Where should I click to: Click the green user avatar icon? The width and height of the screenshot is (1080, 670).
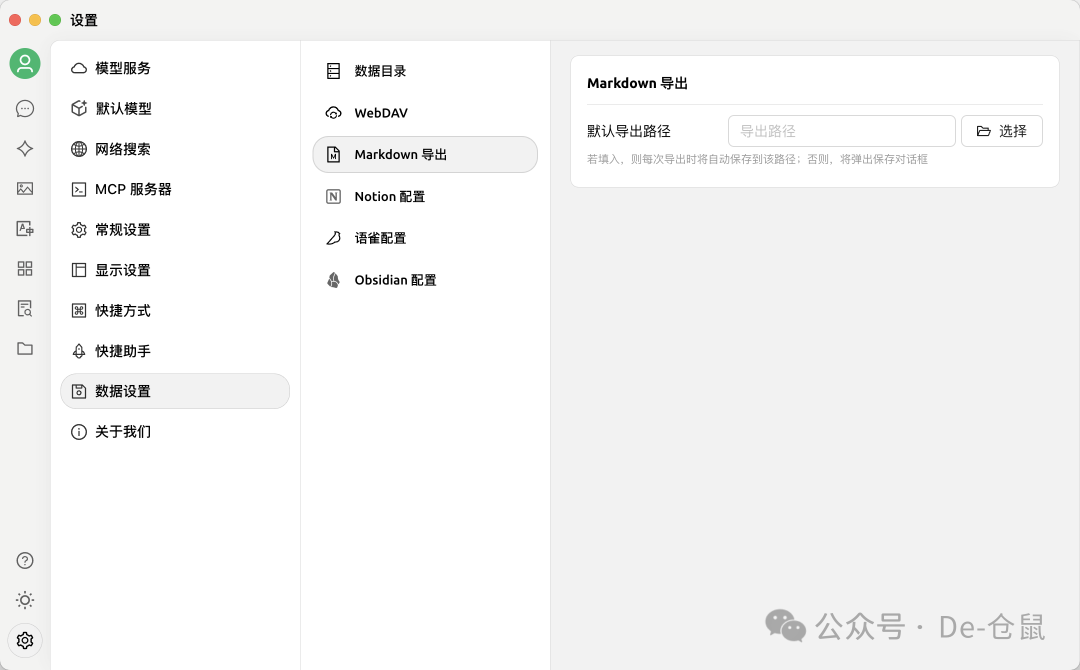pyautogui.click(x=24, y=63)
